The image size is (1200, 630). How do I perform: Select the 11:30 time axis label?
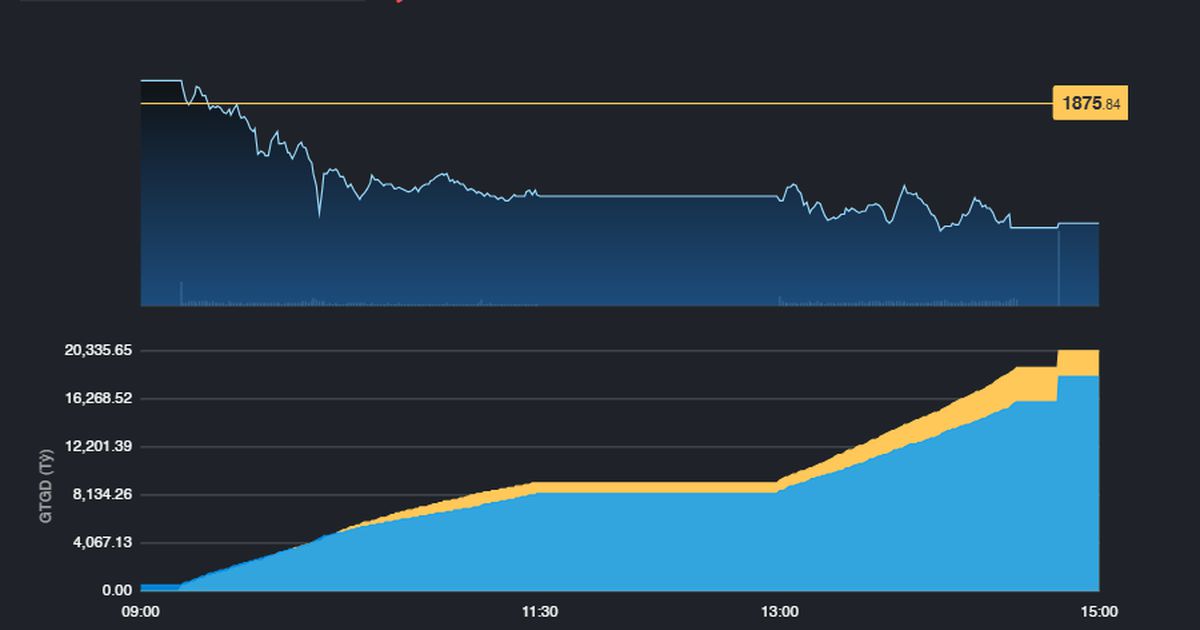pyautogui.click(x=540, y=610)
